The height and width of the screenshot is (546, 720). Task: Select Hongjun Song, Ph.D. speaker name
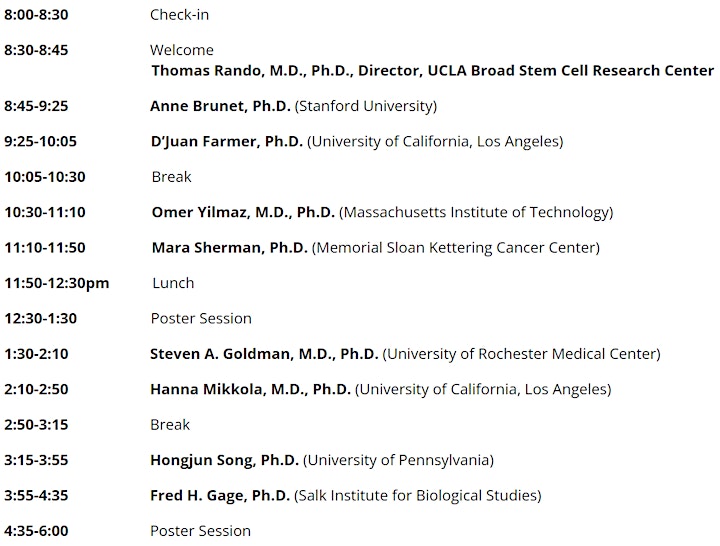(x=225, y=460)
